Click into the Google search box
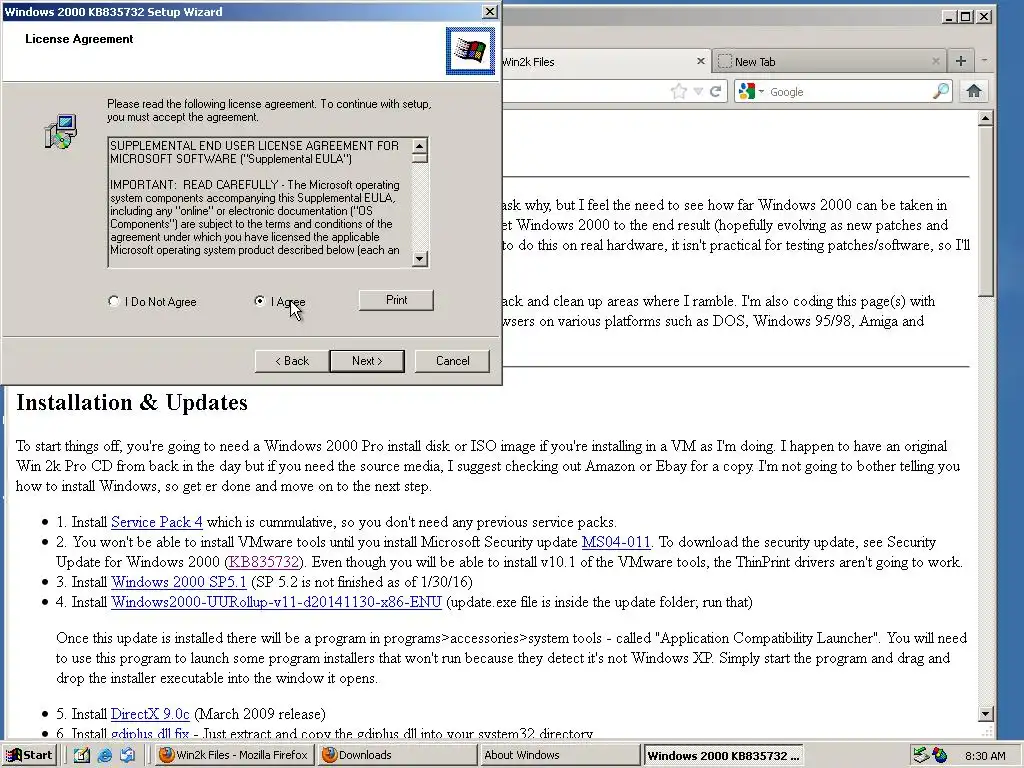Viewport: 1024px width, 768px height. (849, 92)
